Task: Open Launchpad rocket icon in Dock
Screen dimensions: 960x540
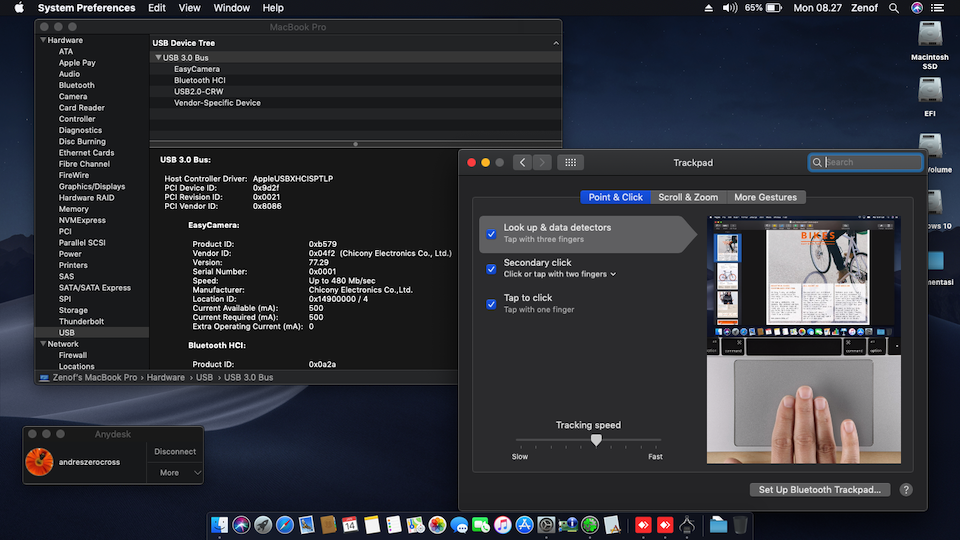Action: coord(263,525)
